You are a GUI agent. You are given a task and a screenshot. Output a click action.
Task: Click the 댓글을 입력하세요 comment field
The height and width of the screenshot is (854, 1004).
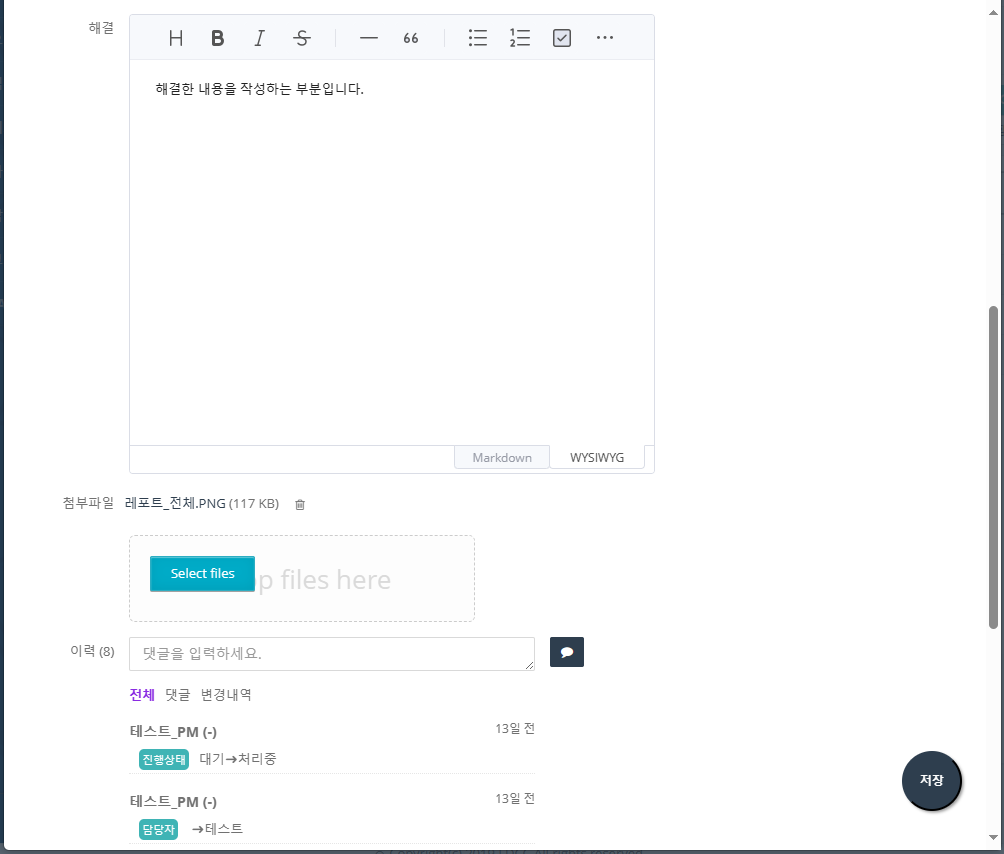[x=331, y=653]
